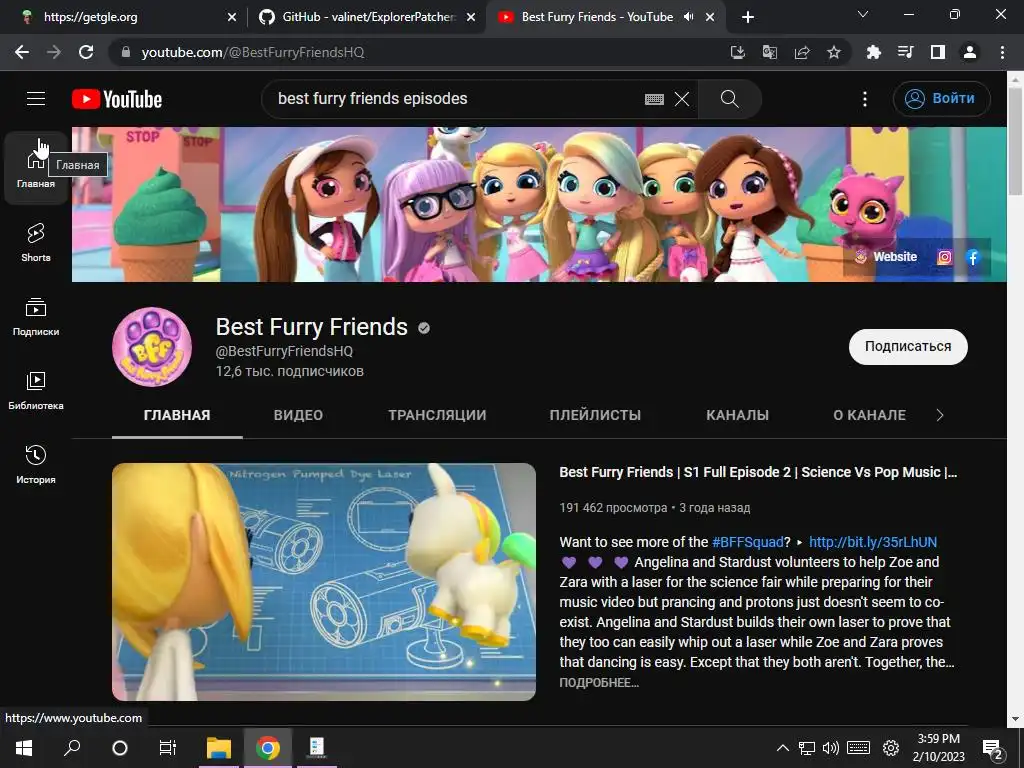1024x768 pixels.
Task: Switch to the ТРАНСЛЯЦИИ channel tab
Action: click(x=437, y=415)
